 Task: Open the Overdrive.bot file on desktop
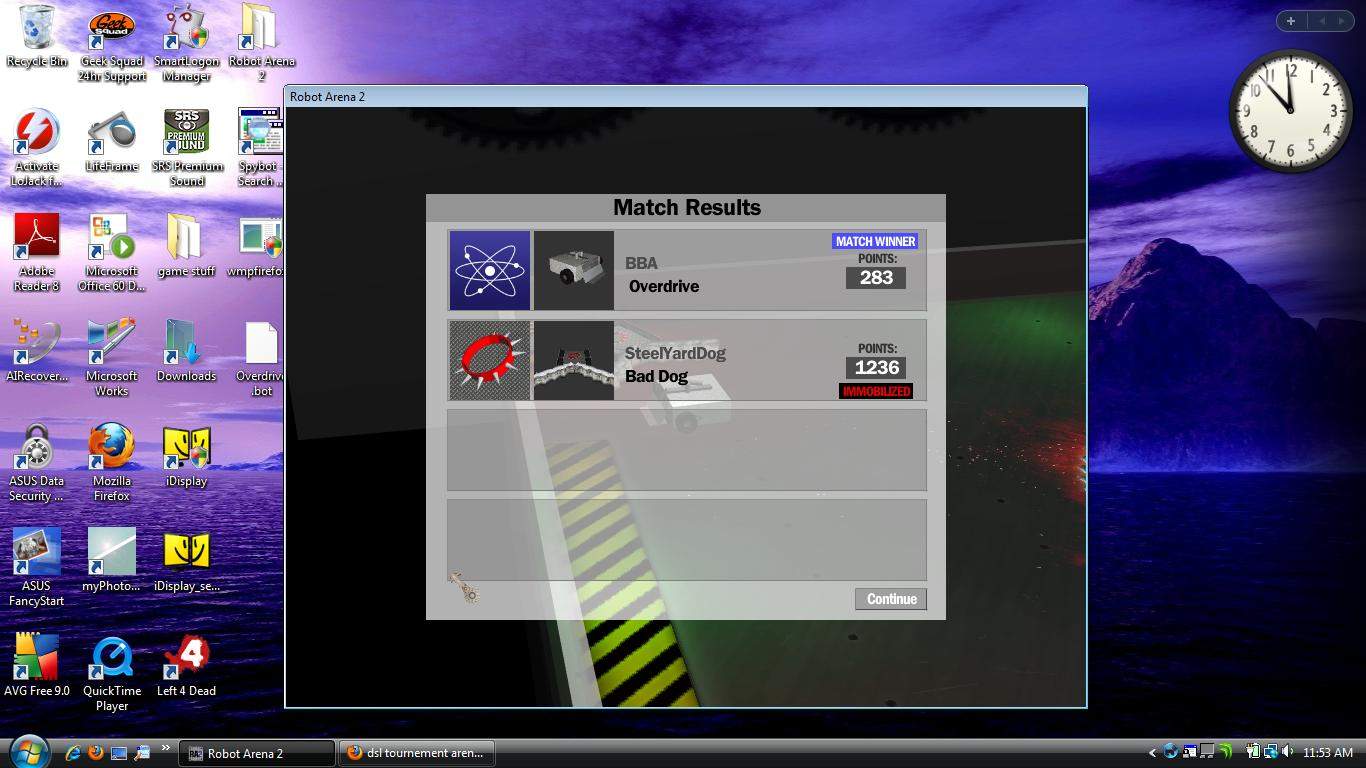pyautogui.click(x=261, y=346)
